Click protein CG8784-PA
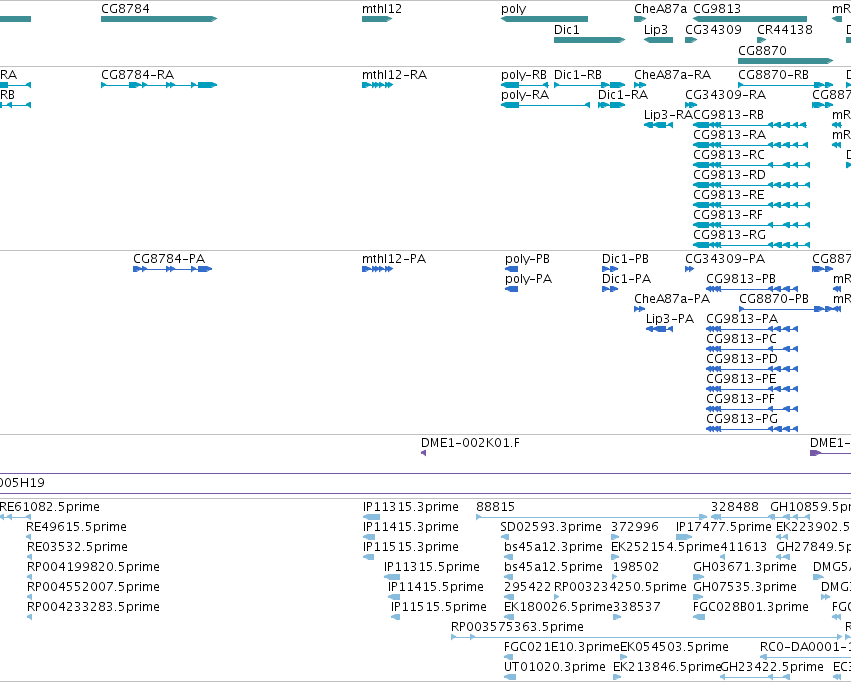Screen dimensions: 851x682 [x=173, y=269]
